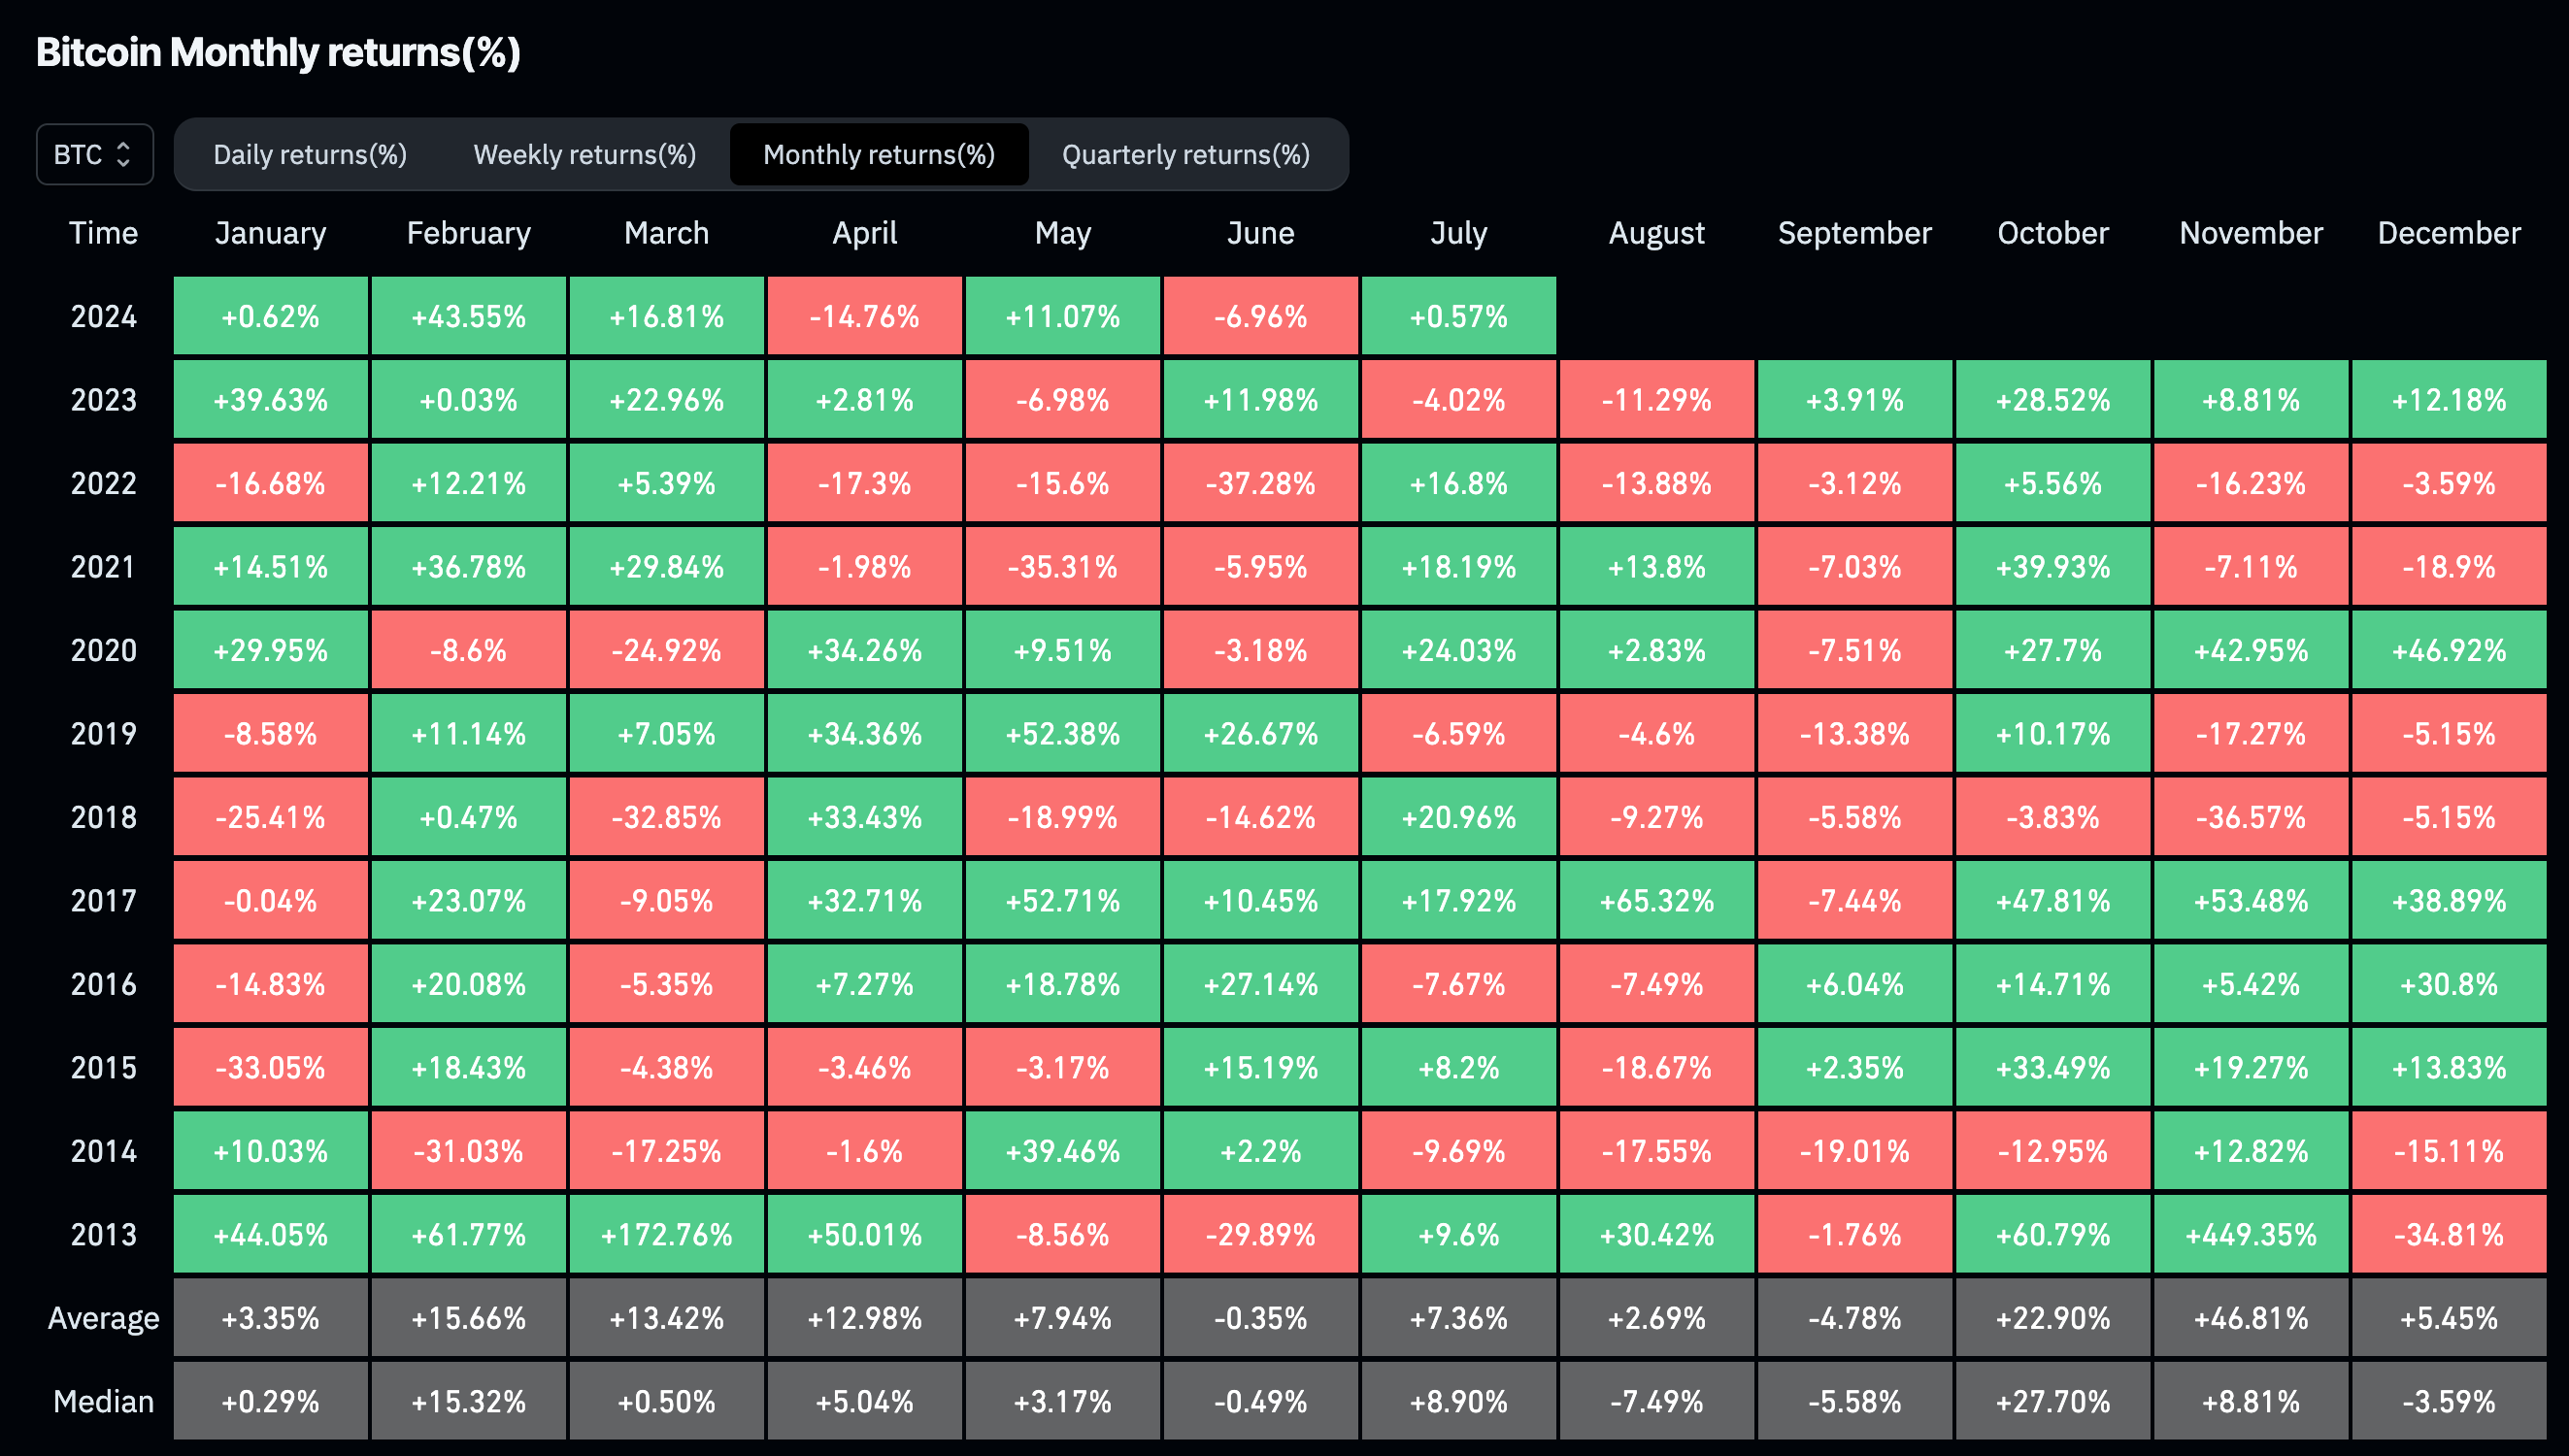2569x1456 pixels.
Task: Click the 2013 November +449.35% cell
Action: click(x=2250, y=1235)
